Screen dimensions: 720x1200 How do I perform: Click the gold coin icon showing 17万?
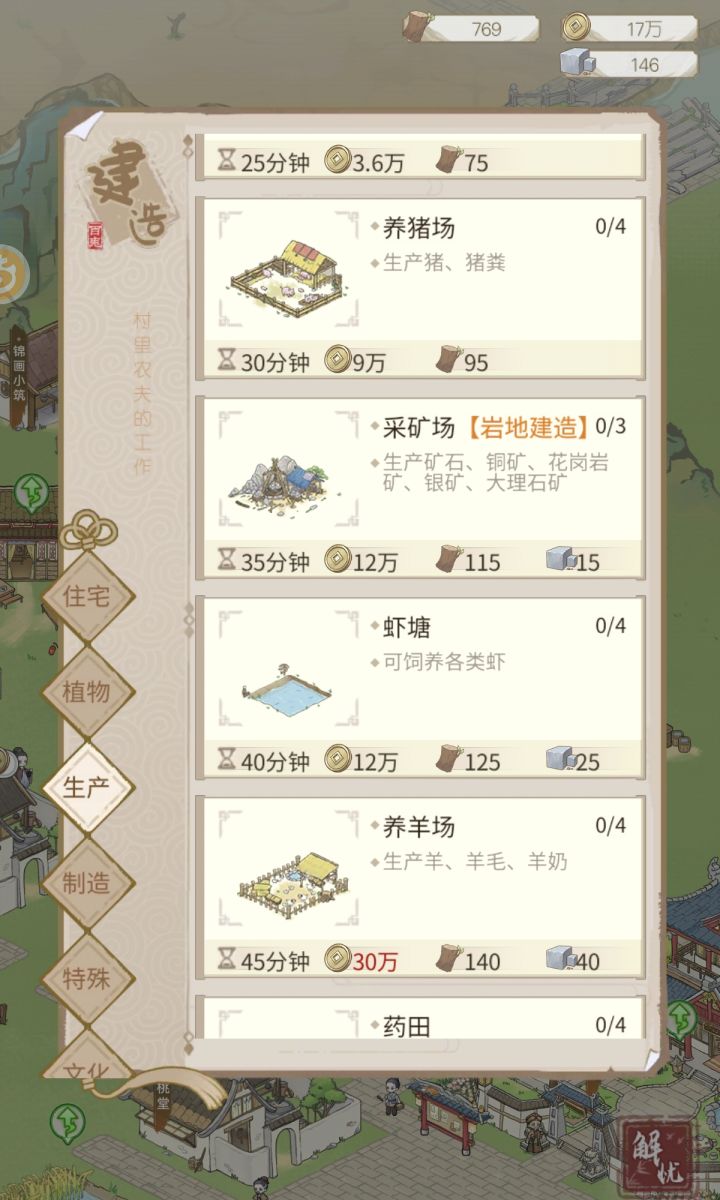coord(575,27)
